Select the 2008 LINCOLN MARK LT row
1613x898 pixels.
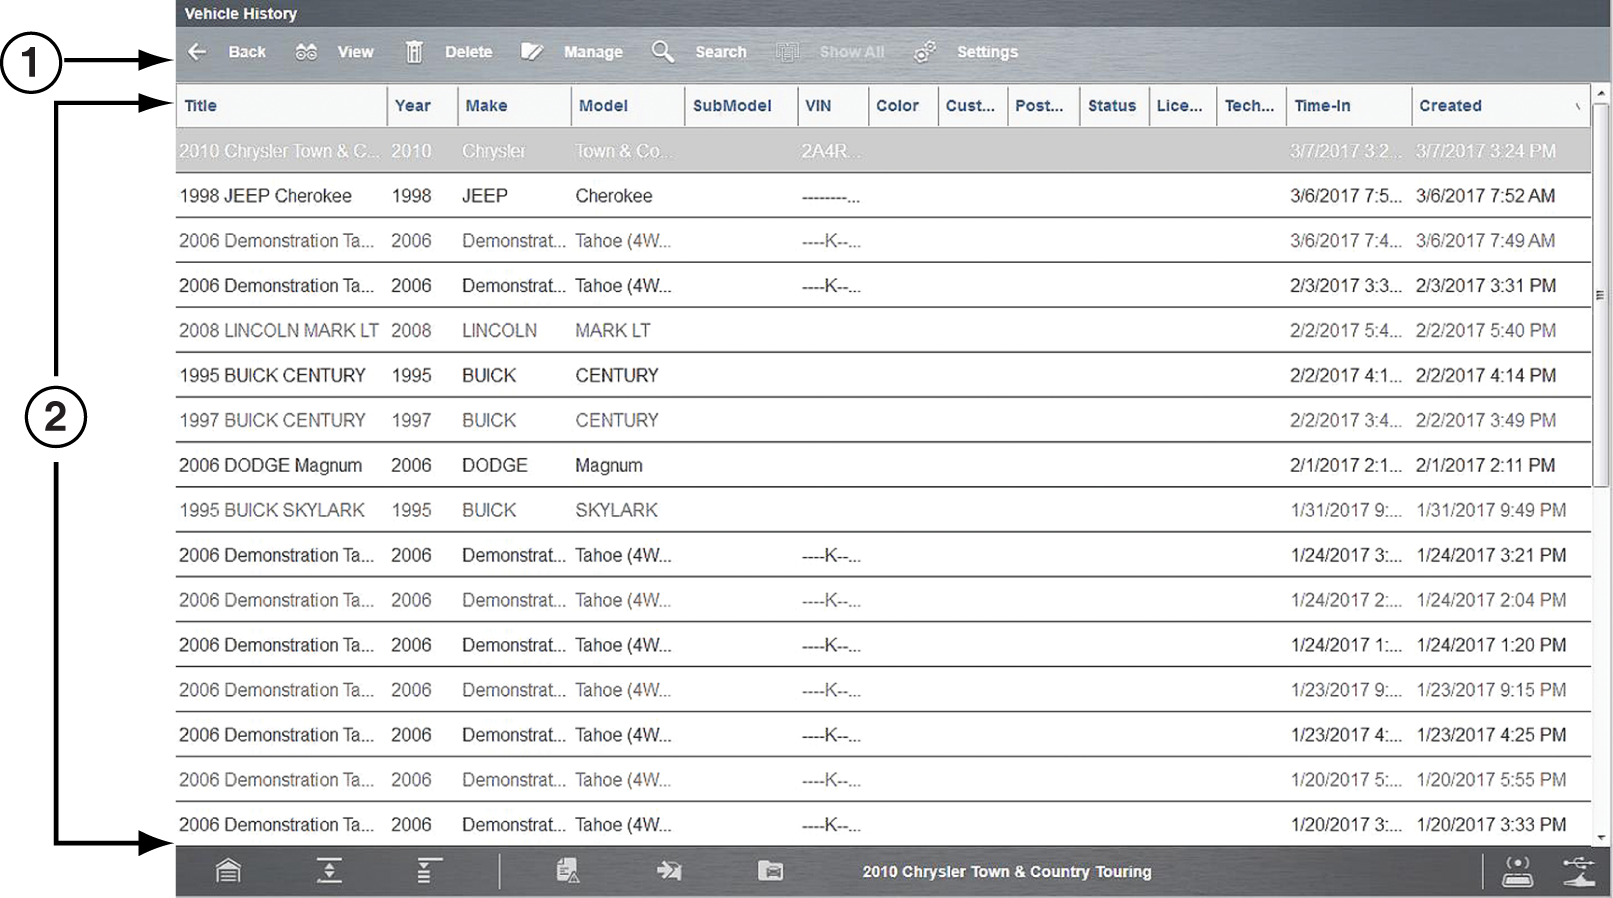pos(278,331)
